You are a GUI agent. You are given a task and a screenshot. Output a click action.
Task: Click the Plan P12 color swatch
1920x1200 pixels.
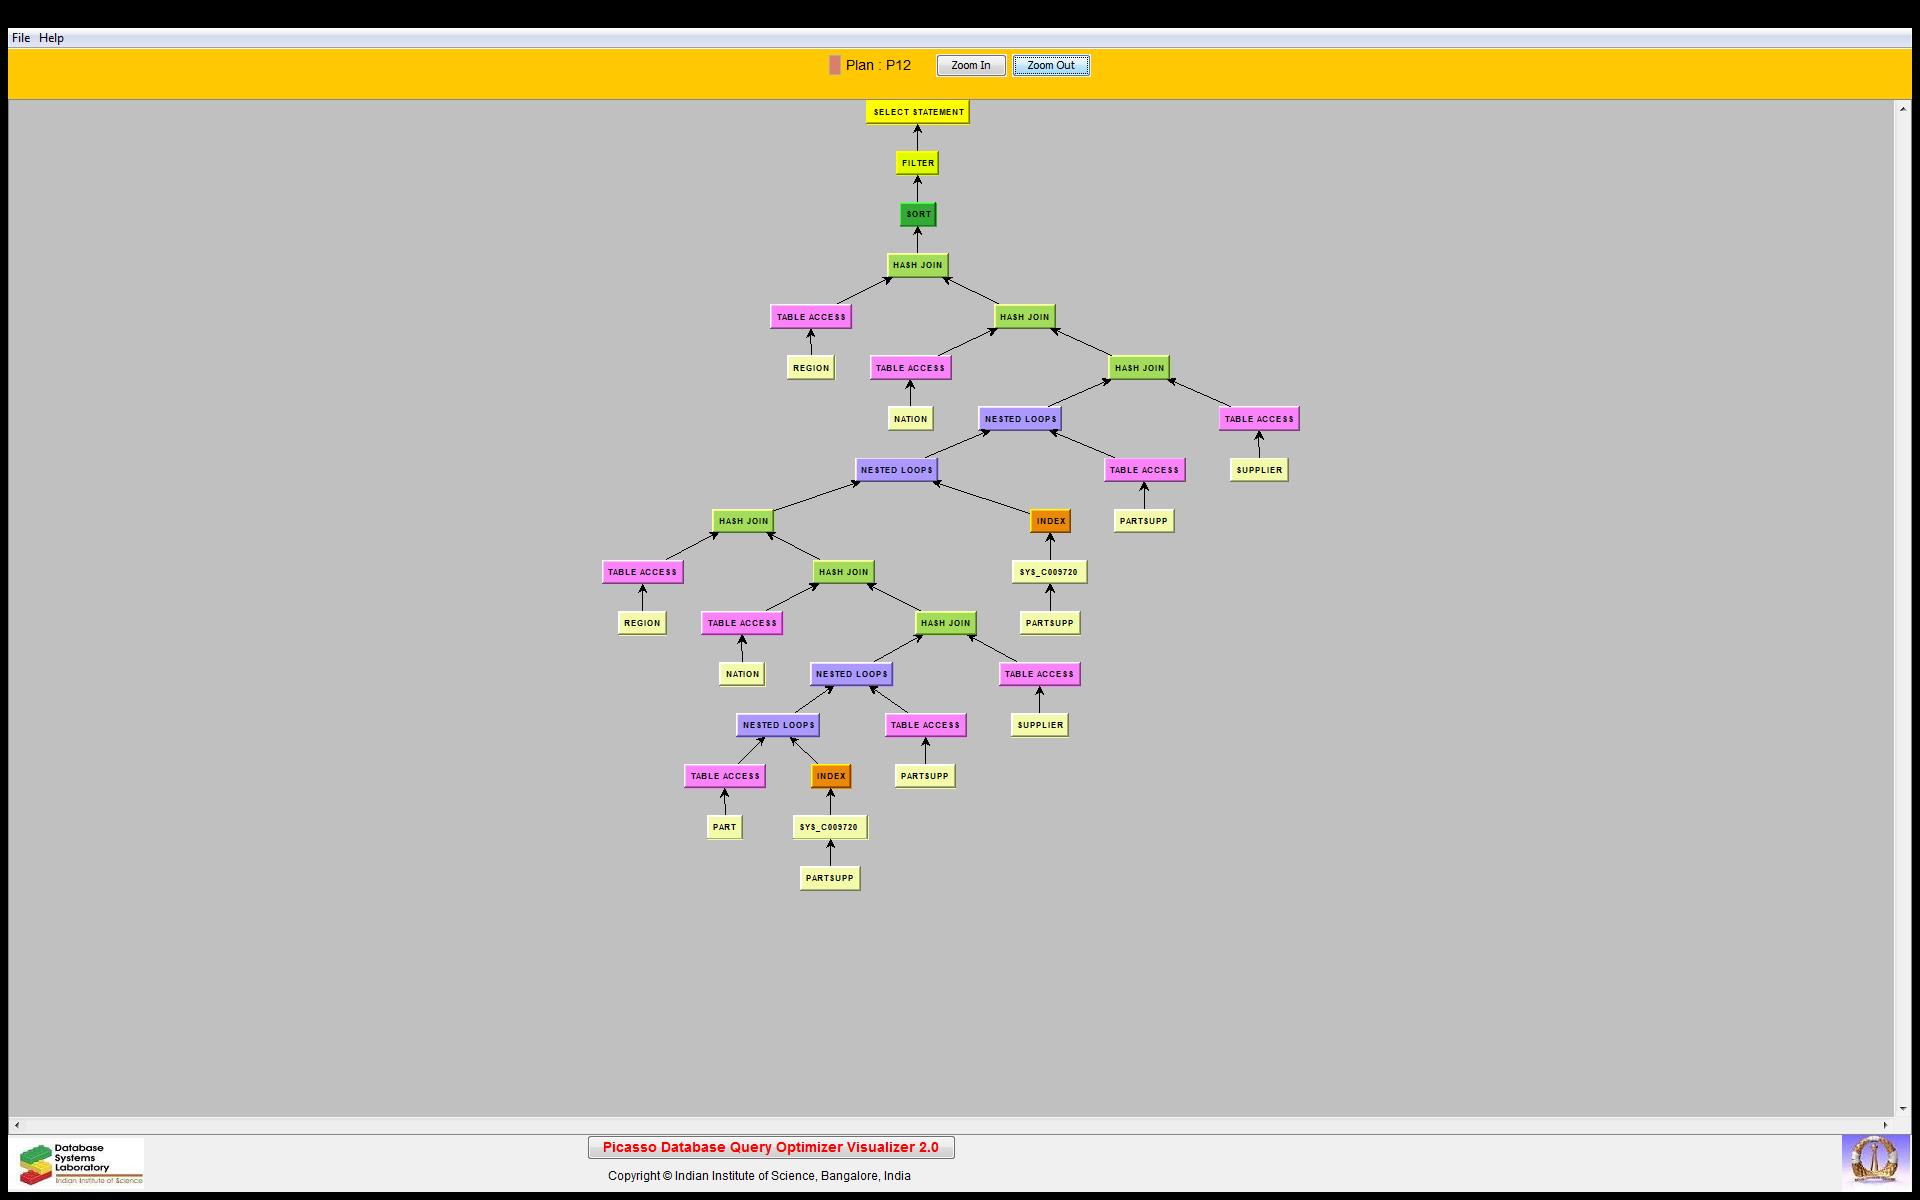(835, 65)
